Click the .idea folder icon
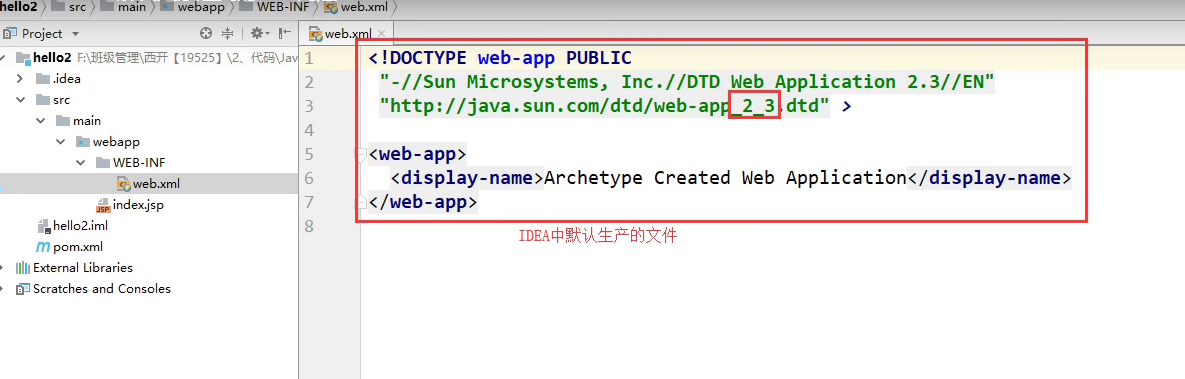 [x=42, y=79]
